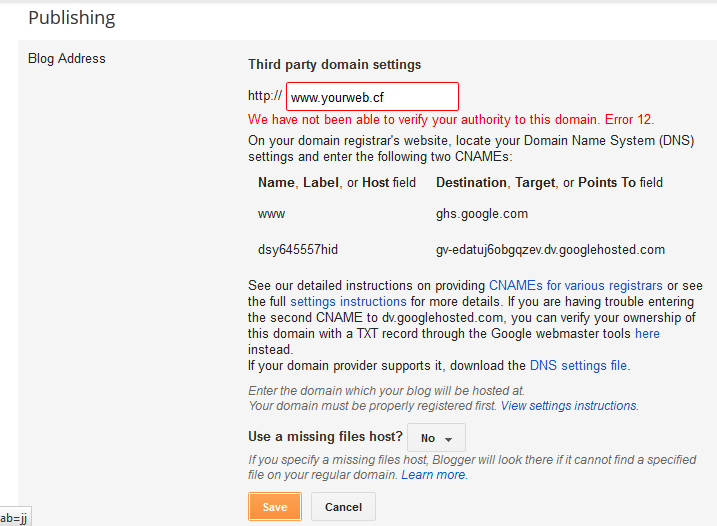Open the CNAMEs for various registrars link
Image resolution: width=717 pixels, height=526 pixels.
click(x=575, y=285)
